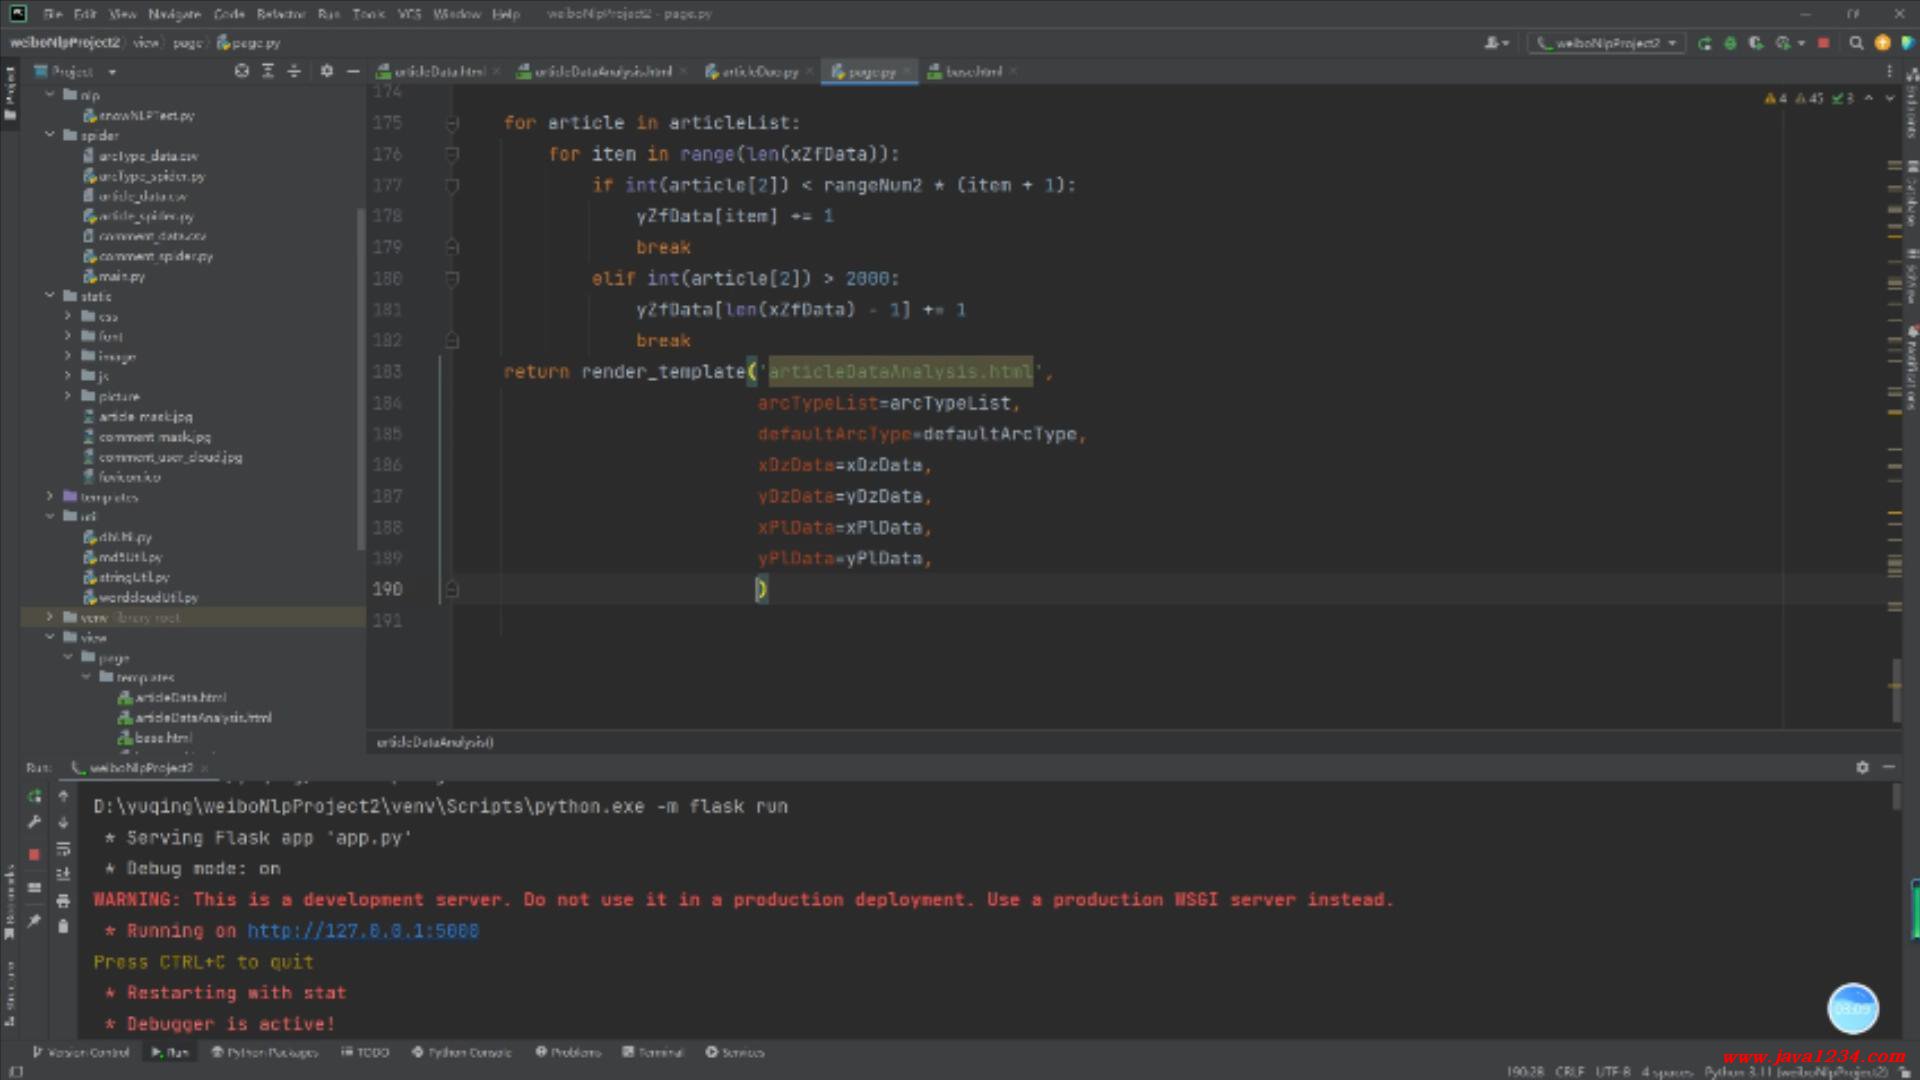The width and height of the screenshot is (1920, 1080).
Task: Open the Run panel wrench settings icon
Action: [x=34, y=822]
